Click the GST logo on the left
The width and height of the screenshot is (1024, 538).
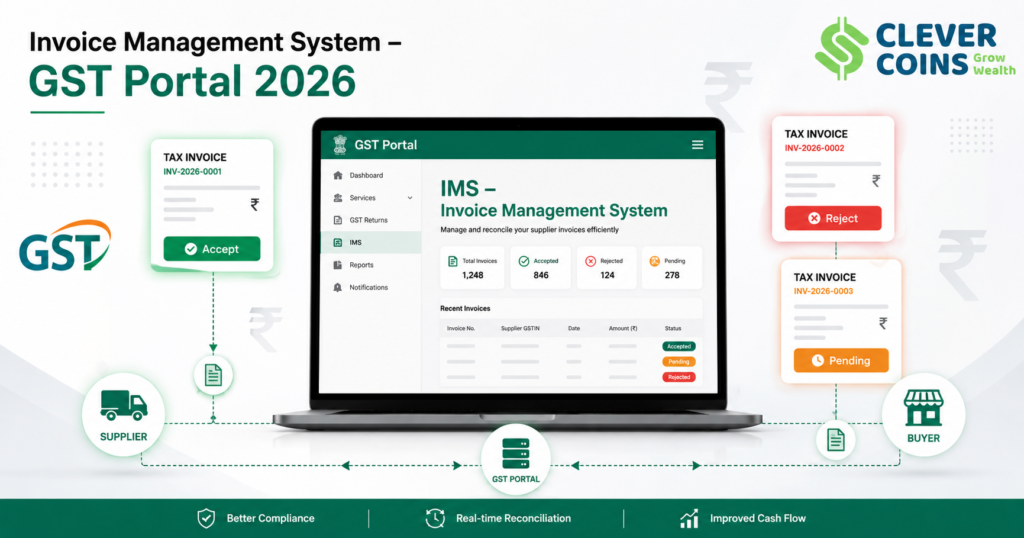65,246
